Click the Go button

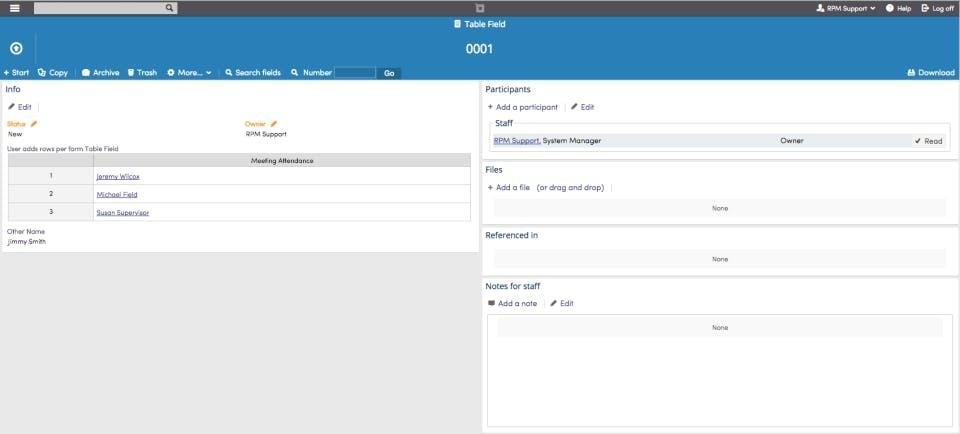pyautogui.click(x=389, y=73)
